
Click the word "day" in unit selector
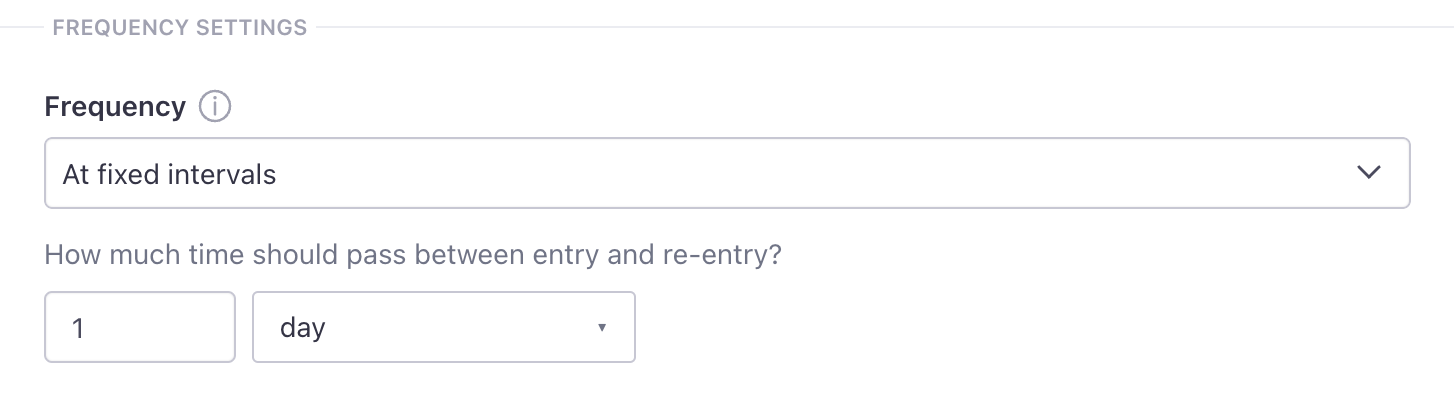303,328
